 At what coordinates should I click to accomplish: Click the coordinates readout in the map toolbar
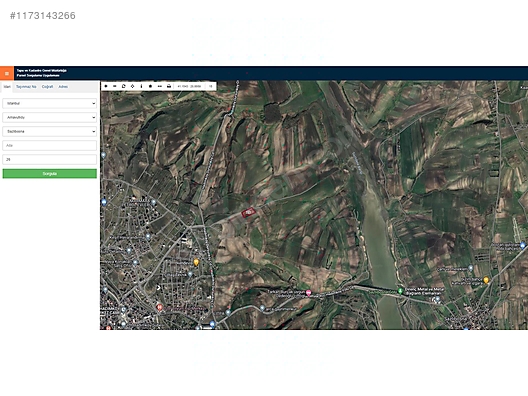pyautogui.click(x=189, y=86)
